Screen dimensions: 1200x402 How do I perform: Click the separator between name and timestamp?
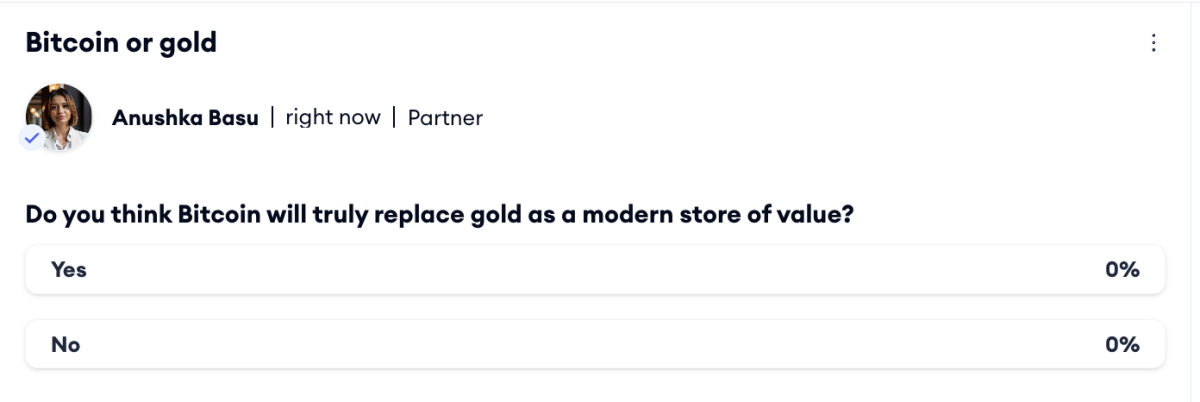click(x=272, y=117)
